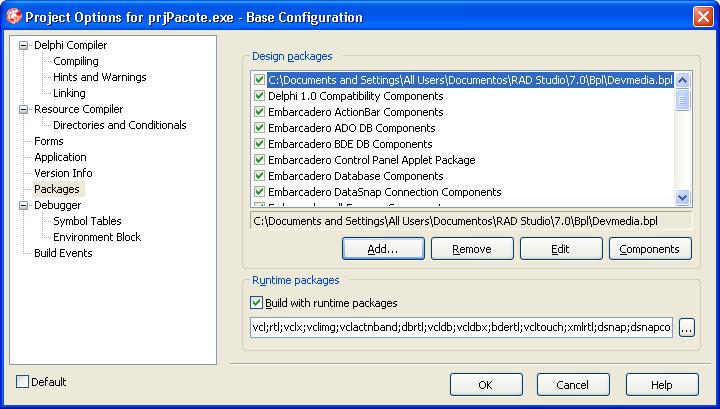Collapse the Delphi Compiler tree node
The width and height of the screenshot is (720, 409).
(x=24, y=46)
